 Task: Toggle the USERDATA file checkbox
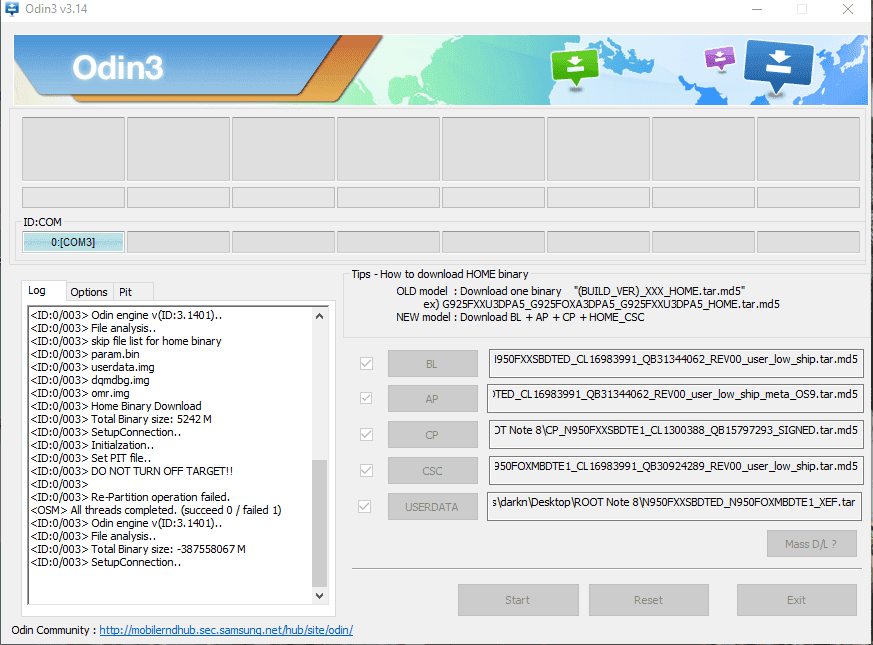pyautogui.click(x=365, y=507)
